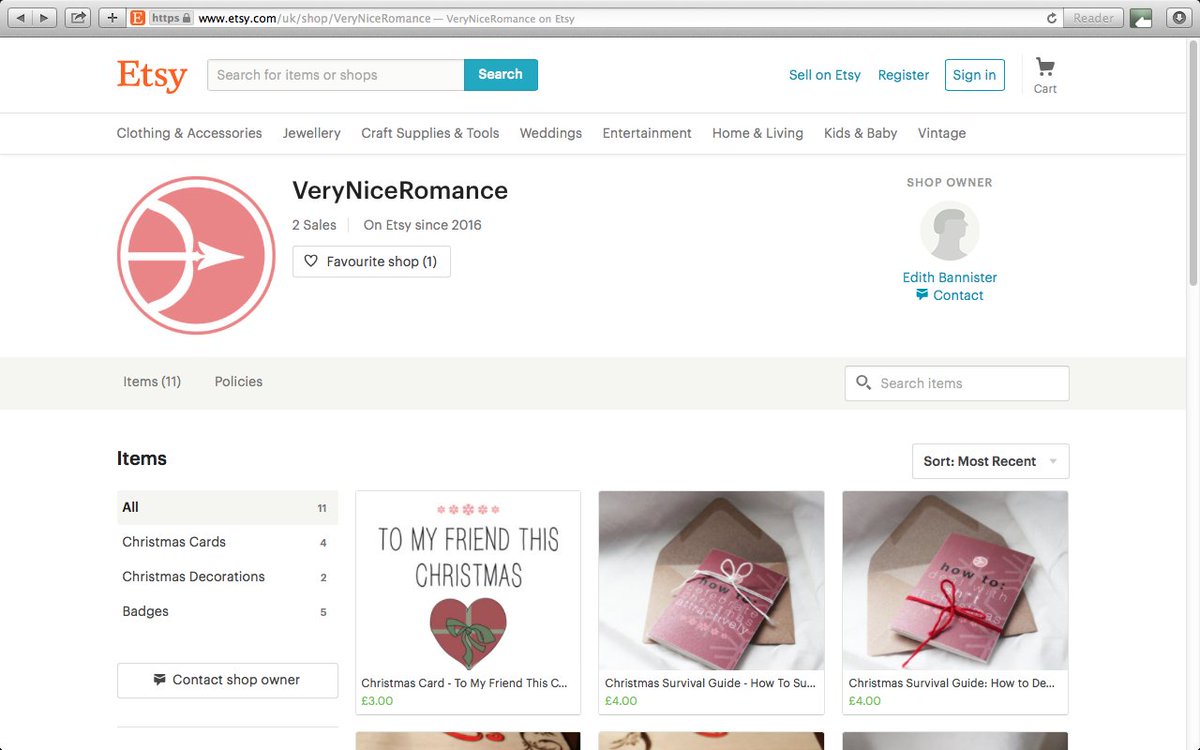Focus the Search items field

(x=957, y=383)
